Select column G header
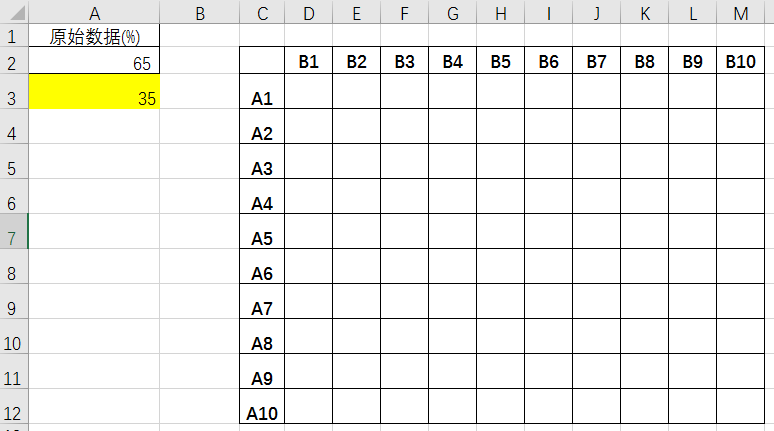The height and width of the screenshot is (431, 774). [453, 12]
